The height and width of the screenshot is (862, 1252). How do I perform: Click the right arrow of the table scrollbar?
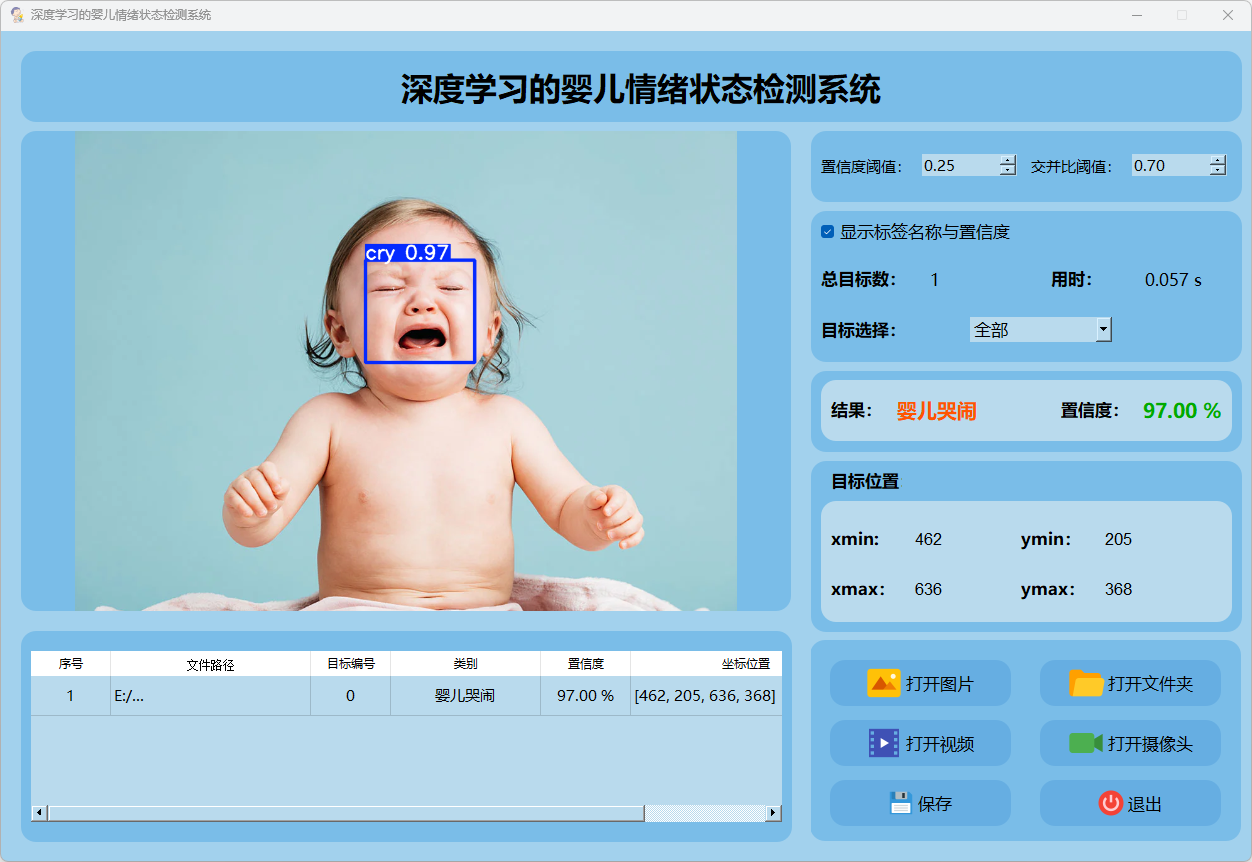pyautogui.click(x=773, y=813)
